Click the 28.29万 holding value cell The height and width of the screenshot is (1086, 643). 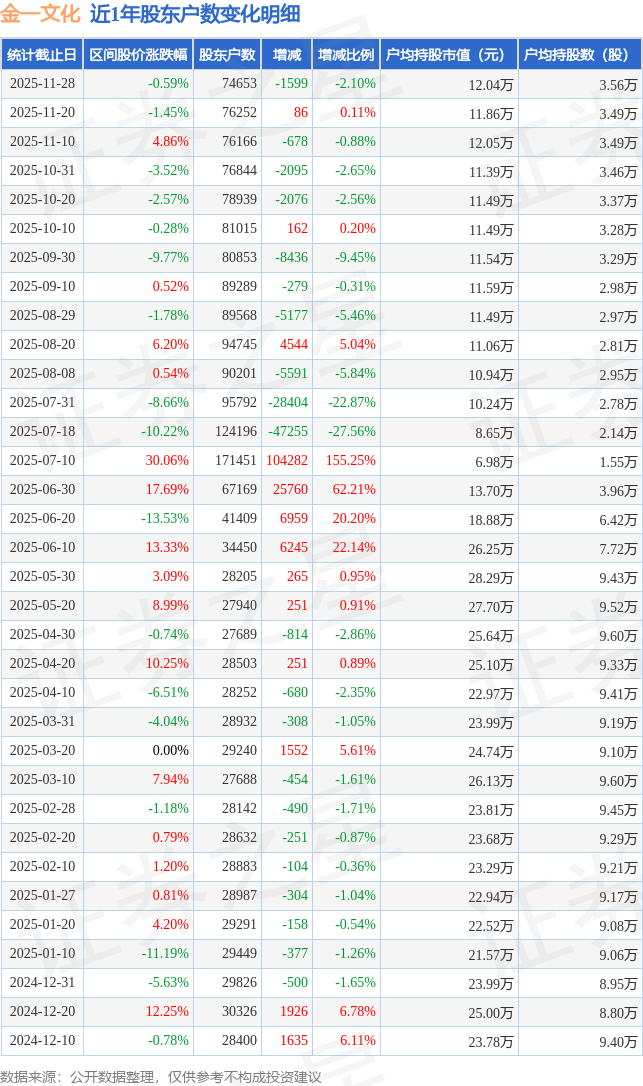click(490, 577)
